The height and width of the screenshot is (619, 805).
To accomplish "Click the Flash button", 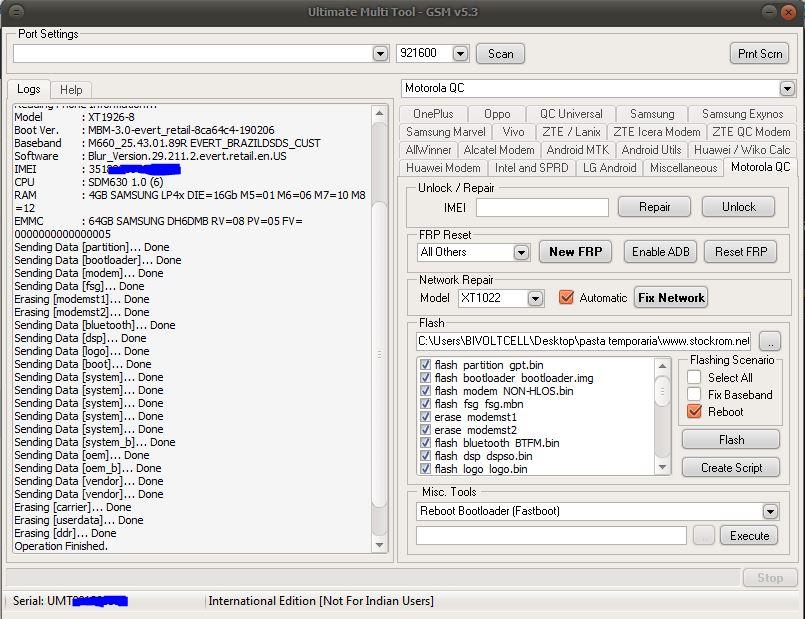I will click(731, 440).
